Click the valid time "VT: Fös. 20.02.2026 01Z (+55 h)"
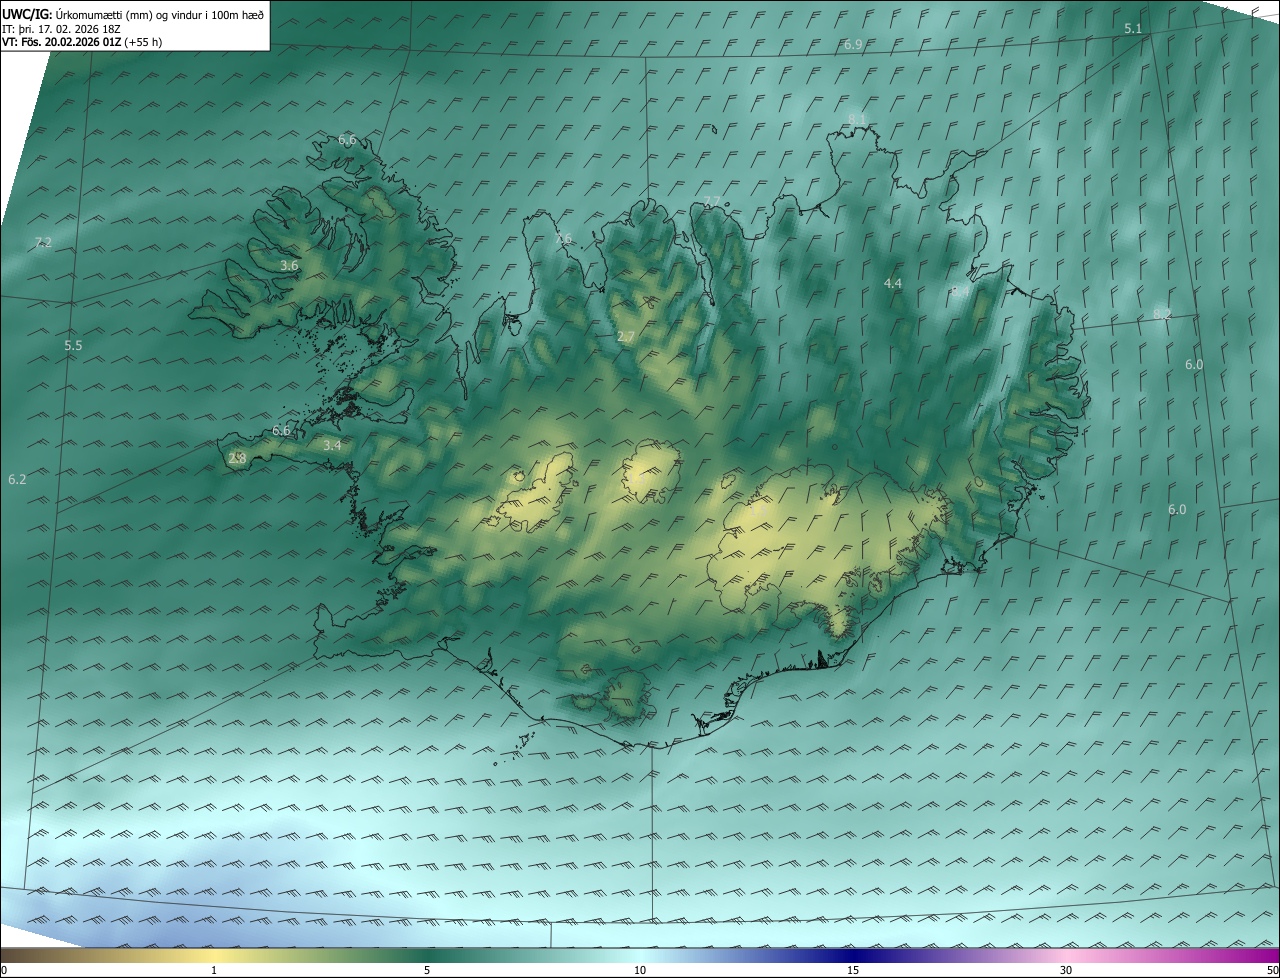1280x978 pixels. coord(82,42)
